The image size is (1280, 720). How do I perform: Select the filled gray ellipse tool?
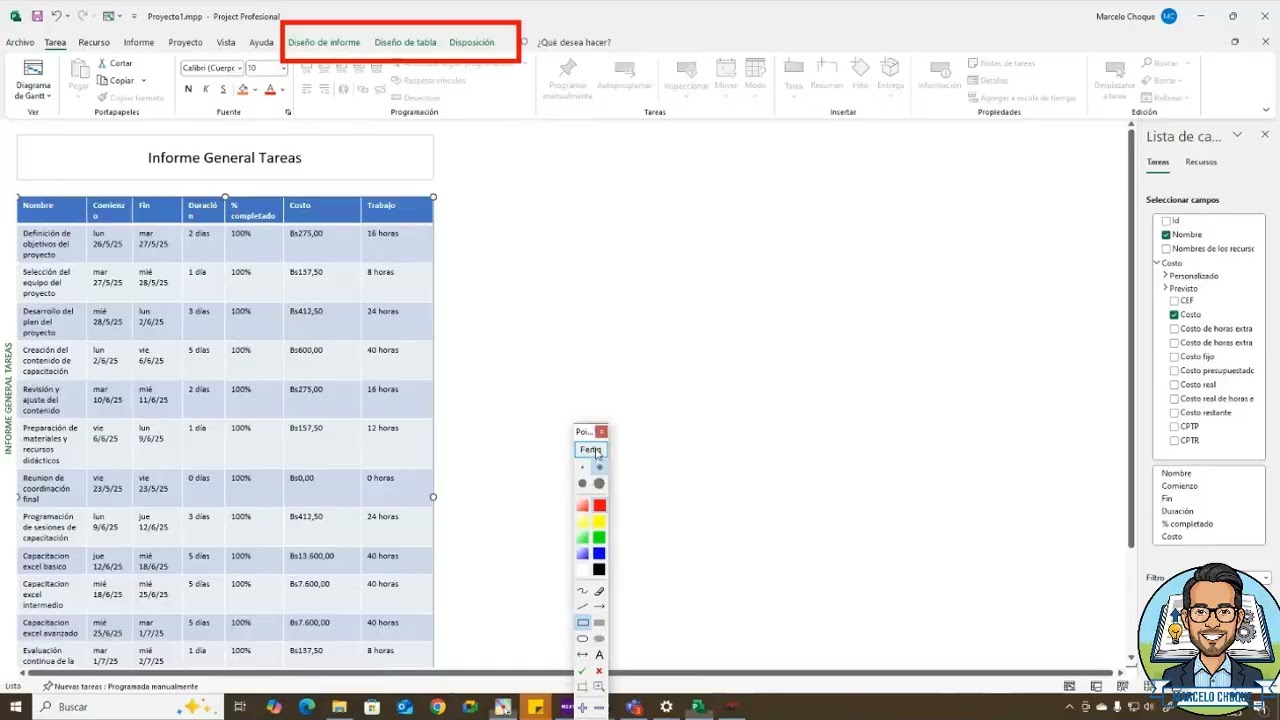[x=599, y=638]
